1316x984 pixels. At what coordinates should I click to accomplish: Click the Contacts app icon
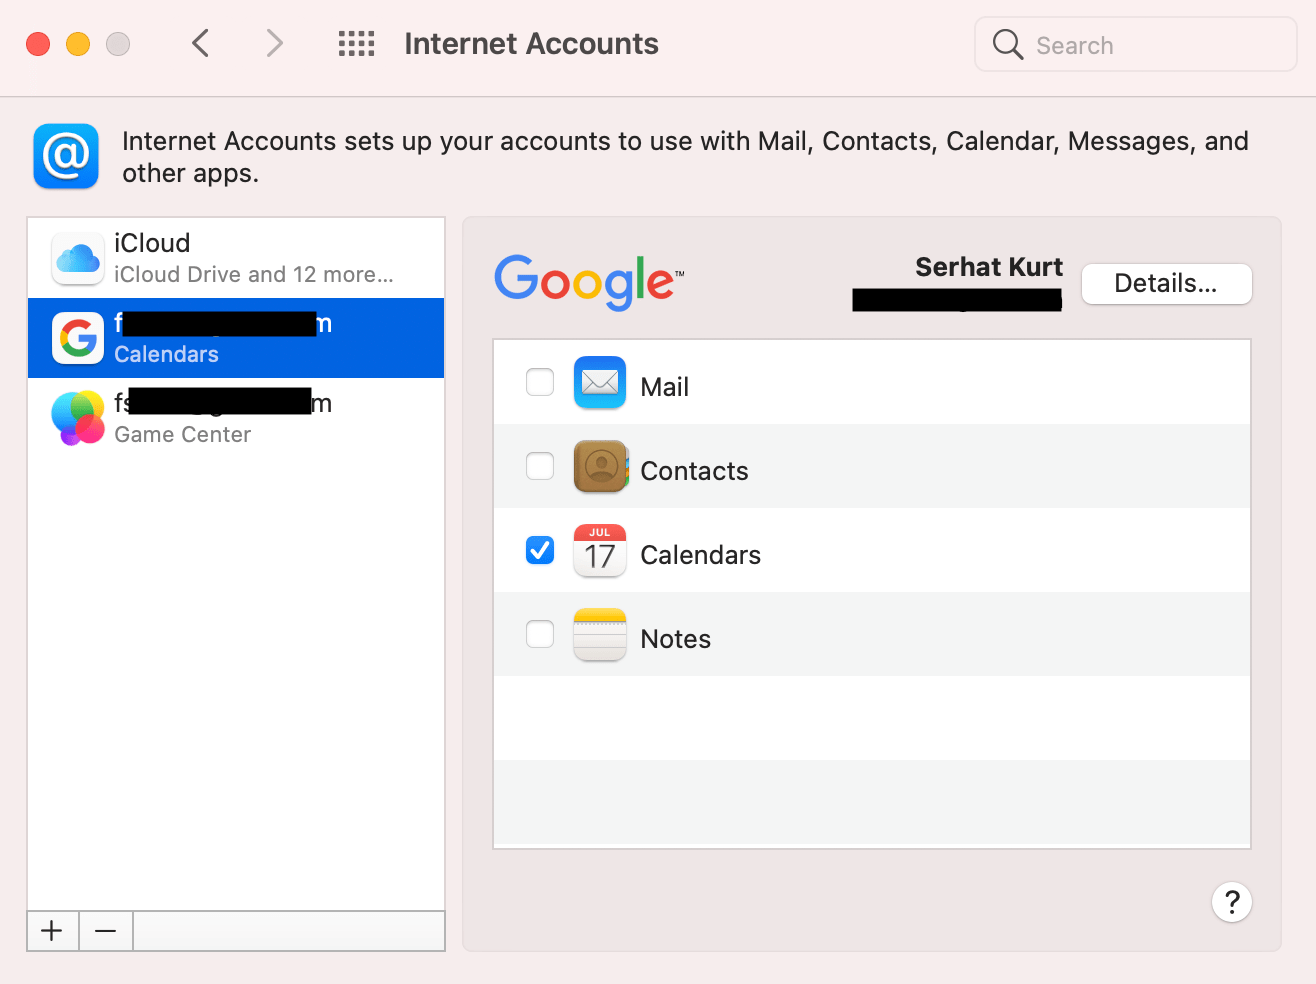click(600, 467)
